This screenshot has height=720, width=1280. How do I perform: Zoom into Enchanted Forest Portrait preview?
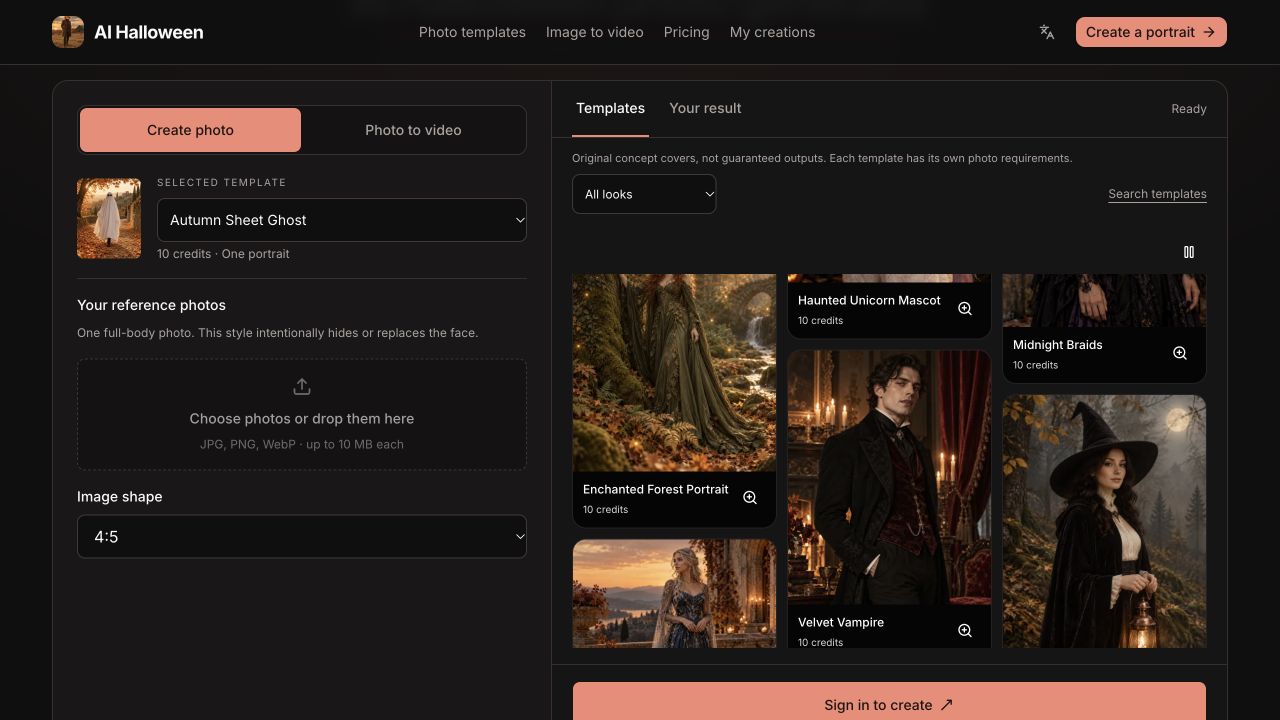[x=750, y=498]
